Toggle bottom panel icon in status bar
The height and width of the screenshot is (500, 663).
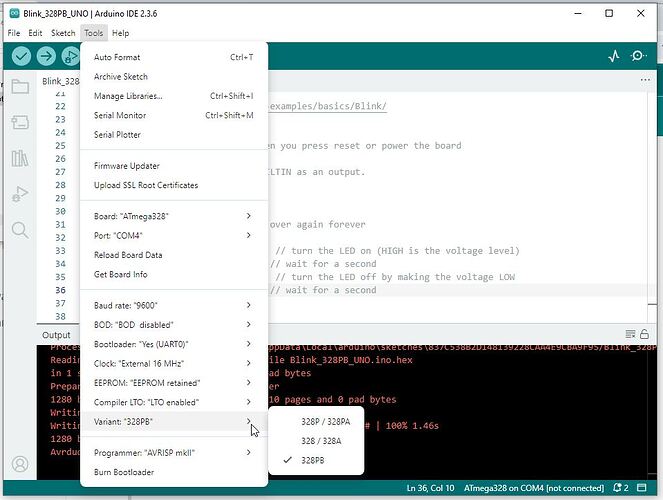[x=641, y=488]
